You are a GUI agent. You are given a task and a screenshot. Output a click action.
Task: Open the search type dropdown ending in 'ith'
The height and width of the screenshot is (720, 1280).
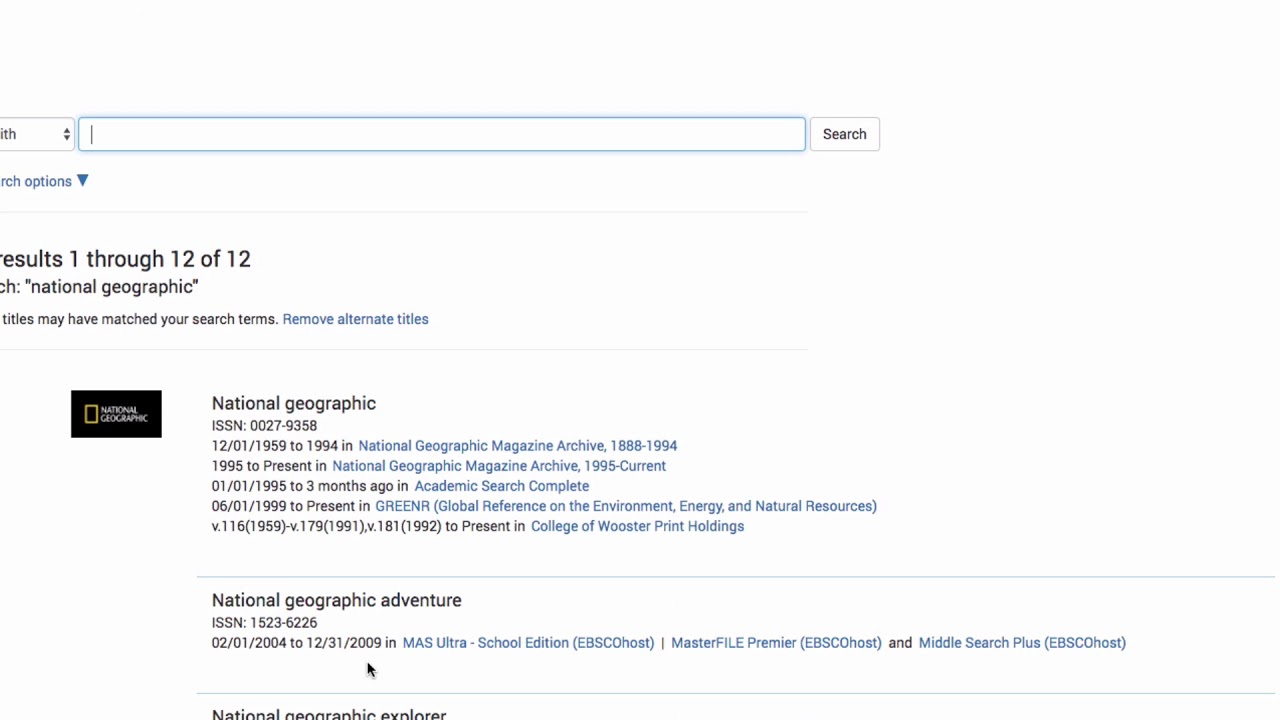pyautogui.click(x=36, y=134)
